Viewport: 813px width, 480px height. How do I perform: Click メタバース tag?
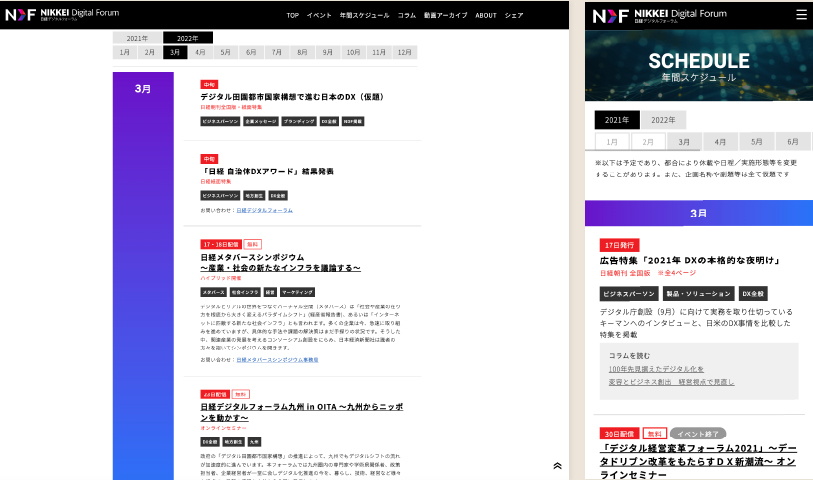(214, 292)
